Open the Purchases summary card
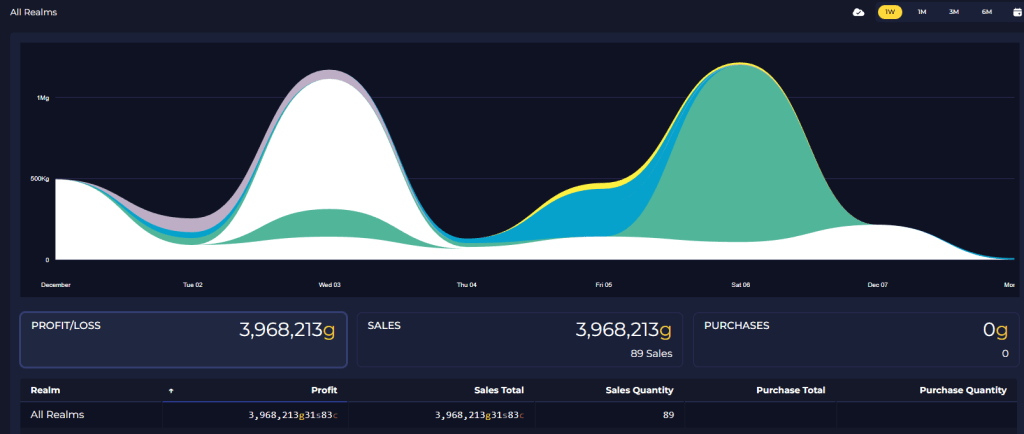1024x434 pixels. 856,339
